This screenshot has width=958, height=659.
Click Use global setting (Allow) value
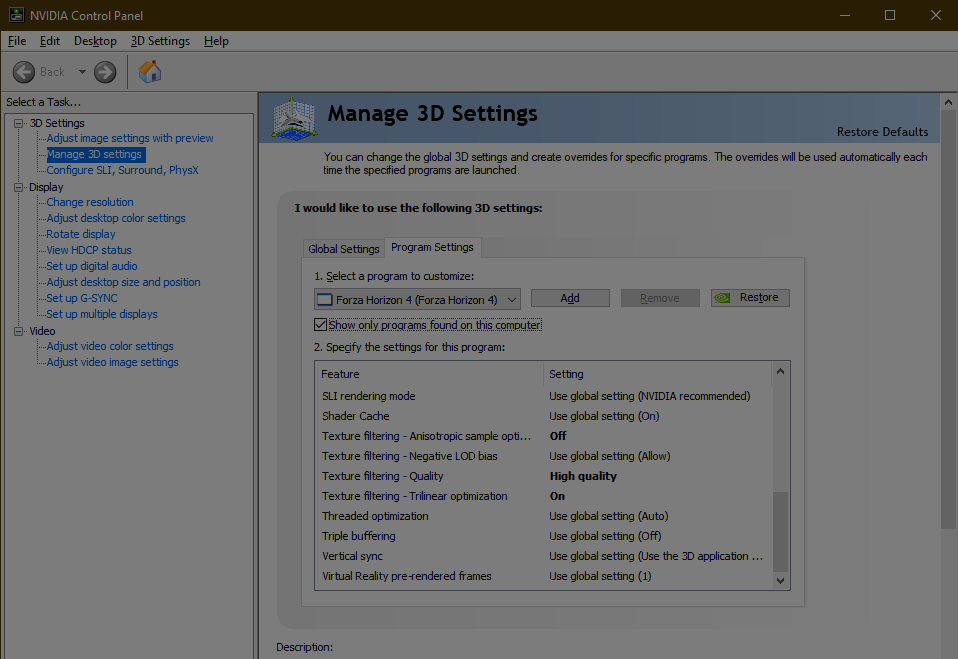click(x=609, y=456)
